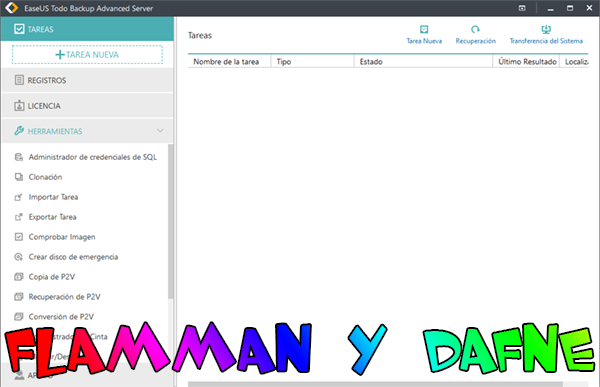Click the Copia de P2V icon
Image resolution: width=600 pixels, height=387 pixels.
tap(19, 277)
